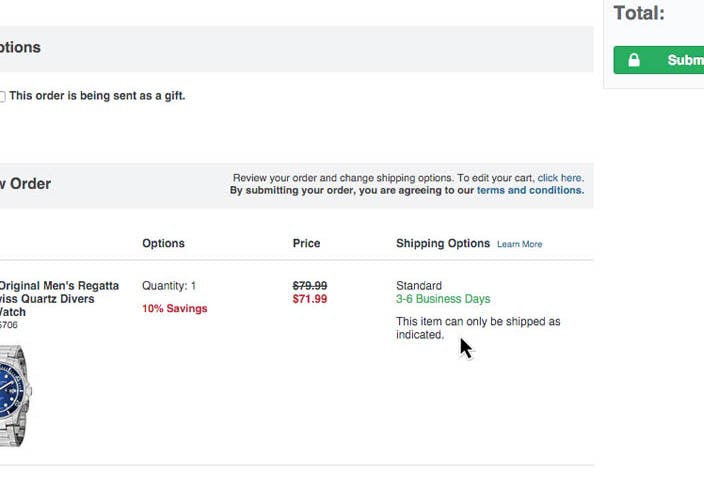This screenshot has height=497, width=704.
Task: Click the Total label in order summary
Action: [x=638, y=13]
